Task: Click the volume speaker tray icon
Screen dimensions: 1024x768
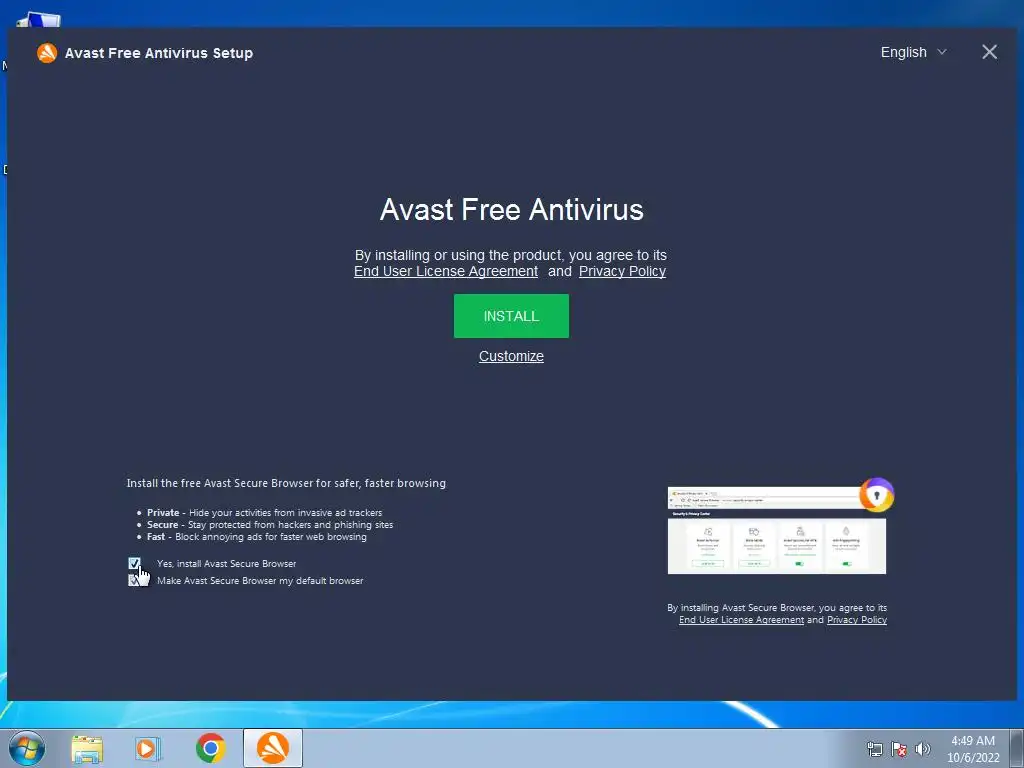Action: click(922, 749)
